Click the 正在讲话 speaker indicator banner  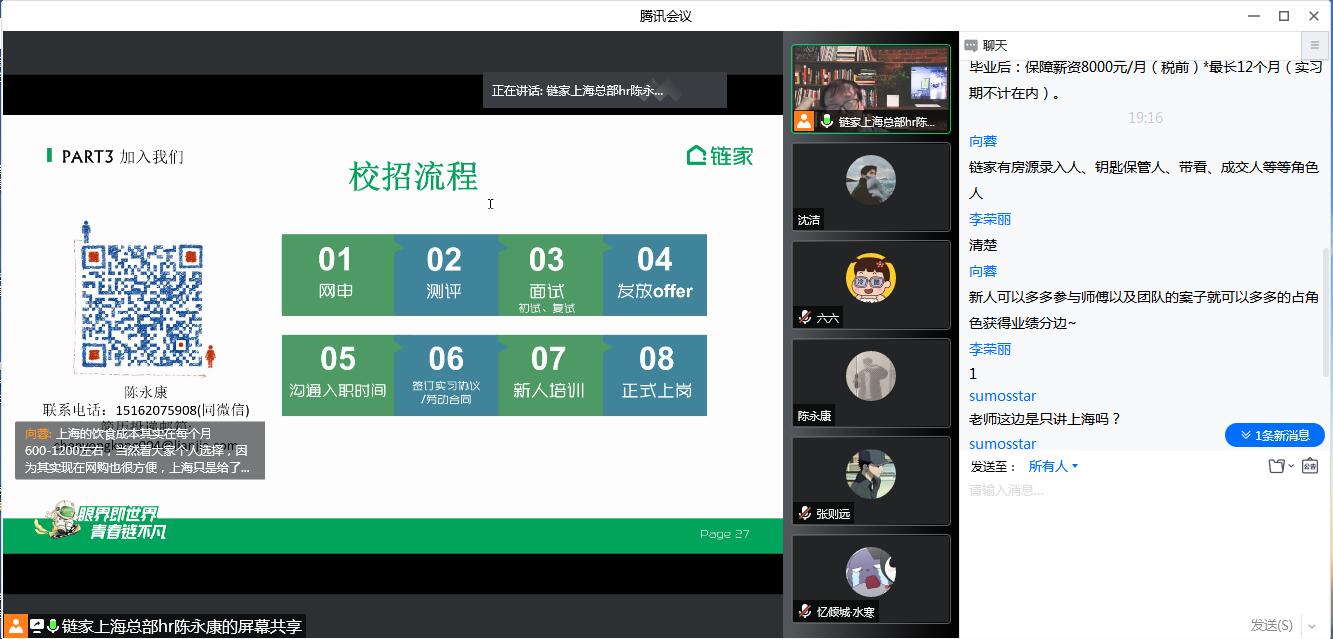[604, 90]
